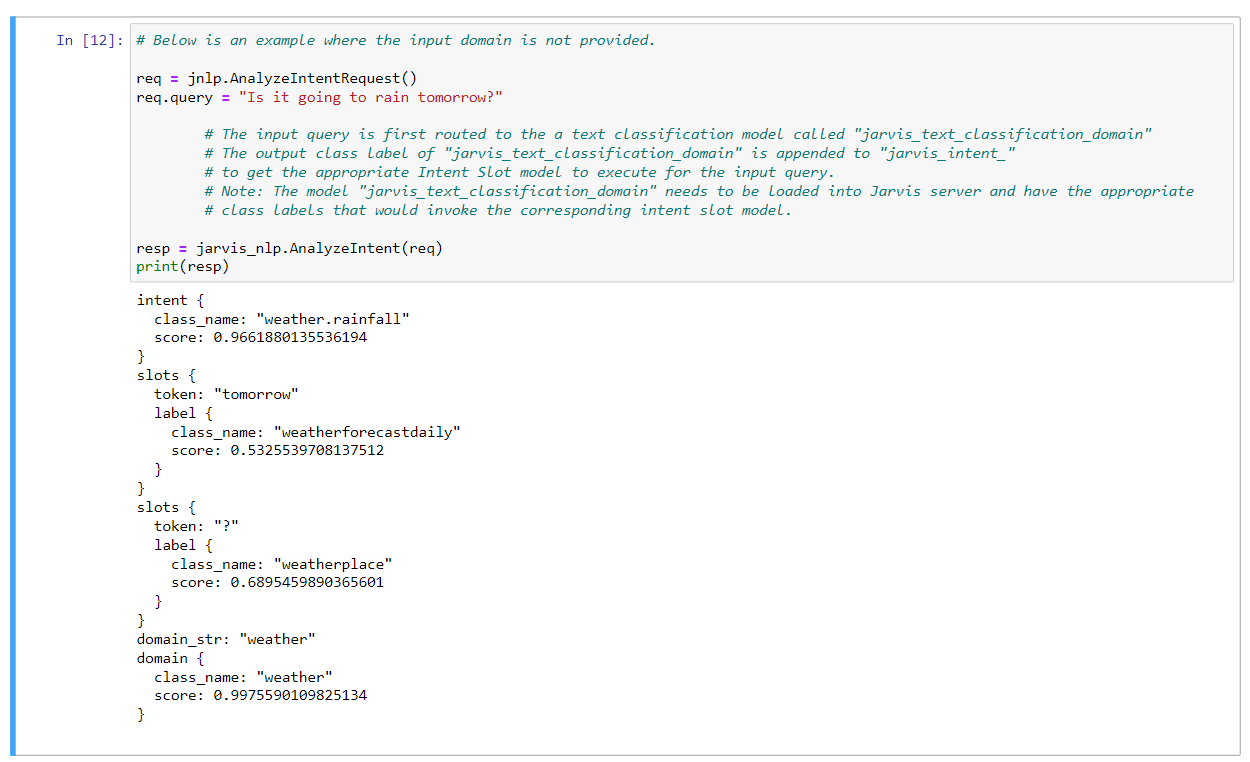Click the token: "tomorrow" output line
Viewport: 1250px width, 762px height.
227,394
